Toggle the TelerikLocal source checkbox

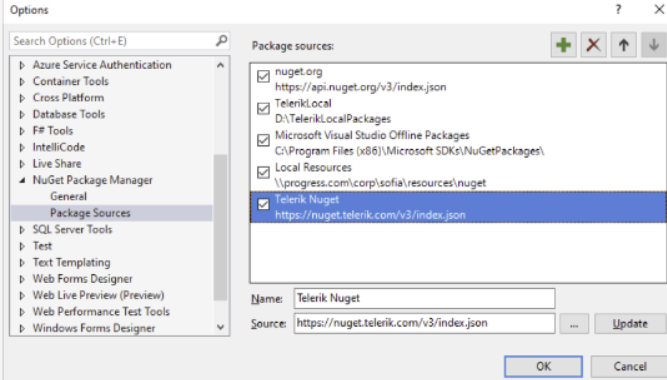(263, 109)
